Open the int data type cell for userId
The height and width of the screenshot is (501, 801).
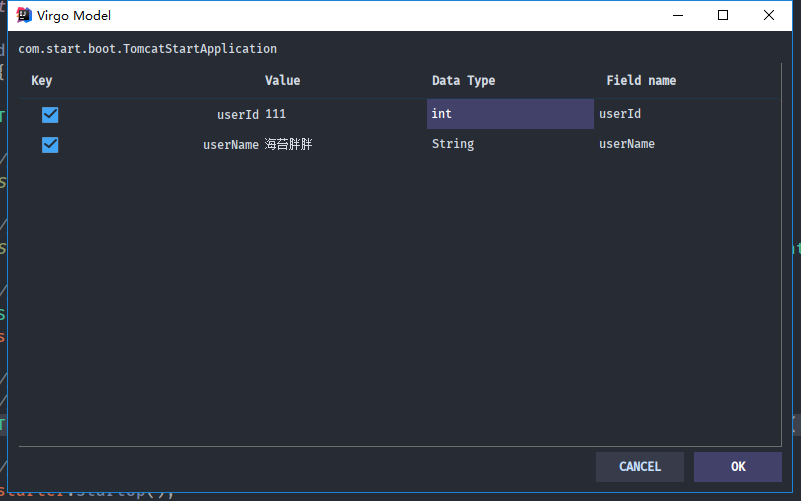510,114
